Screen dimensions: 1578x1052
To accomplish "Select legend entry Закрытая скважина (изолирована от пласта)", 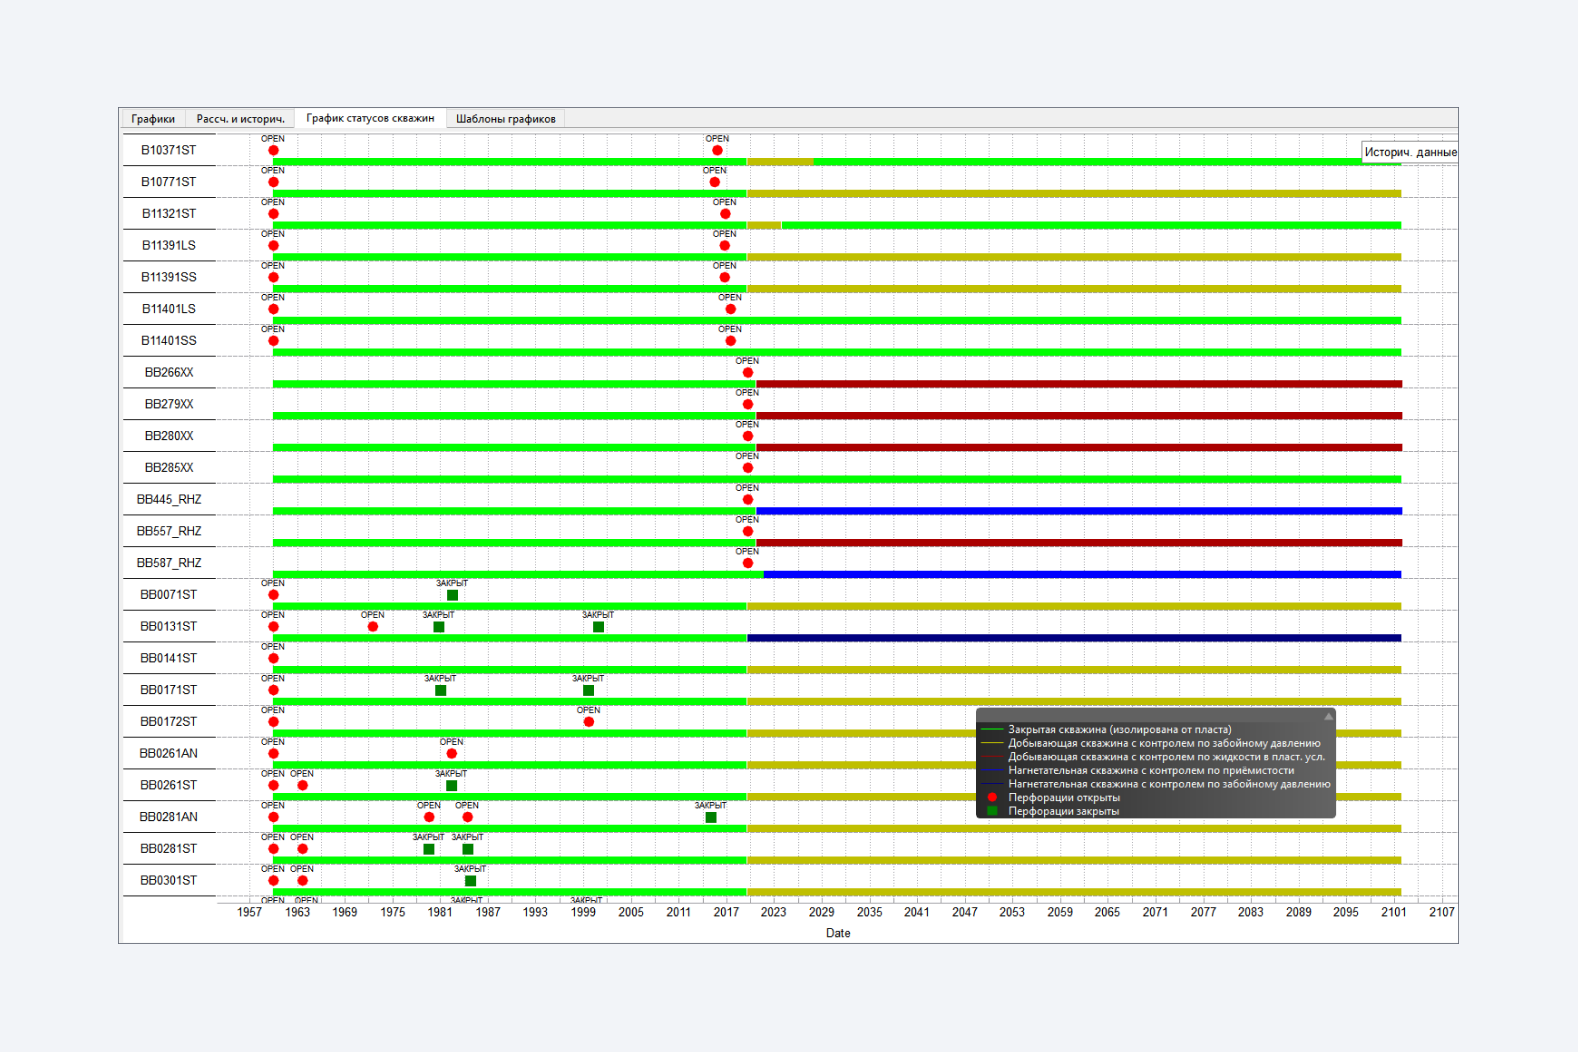I will click(1119, 729).
